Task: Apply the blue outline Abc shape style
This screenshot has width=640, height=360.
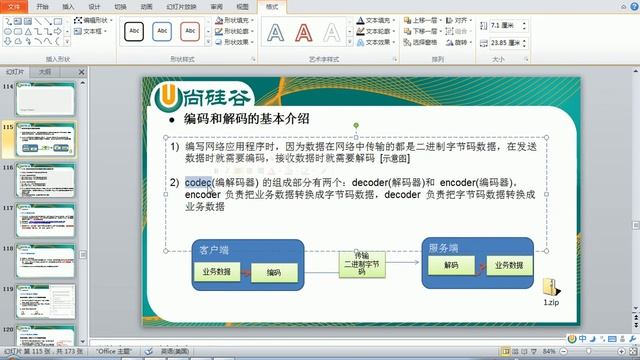Action: [162, 31]
